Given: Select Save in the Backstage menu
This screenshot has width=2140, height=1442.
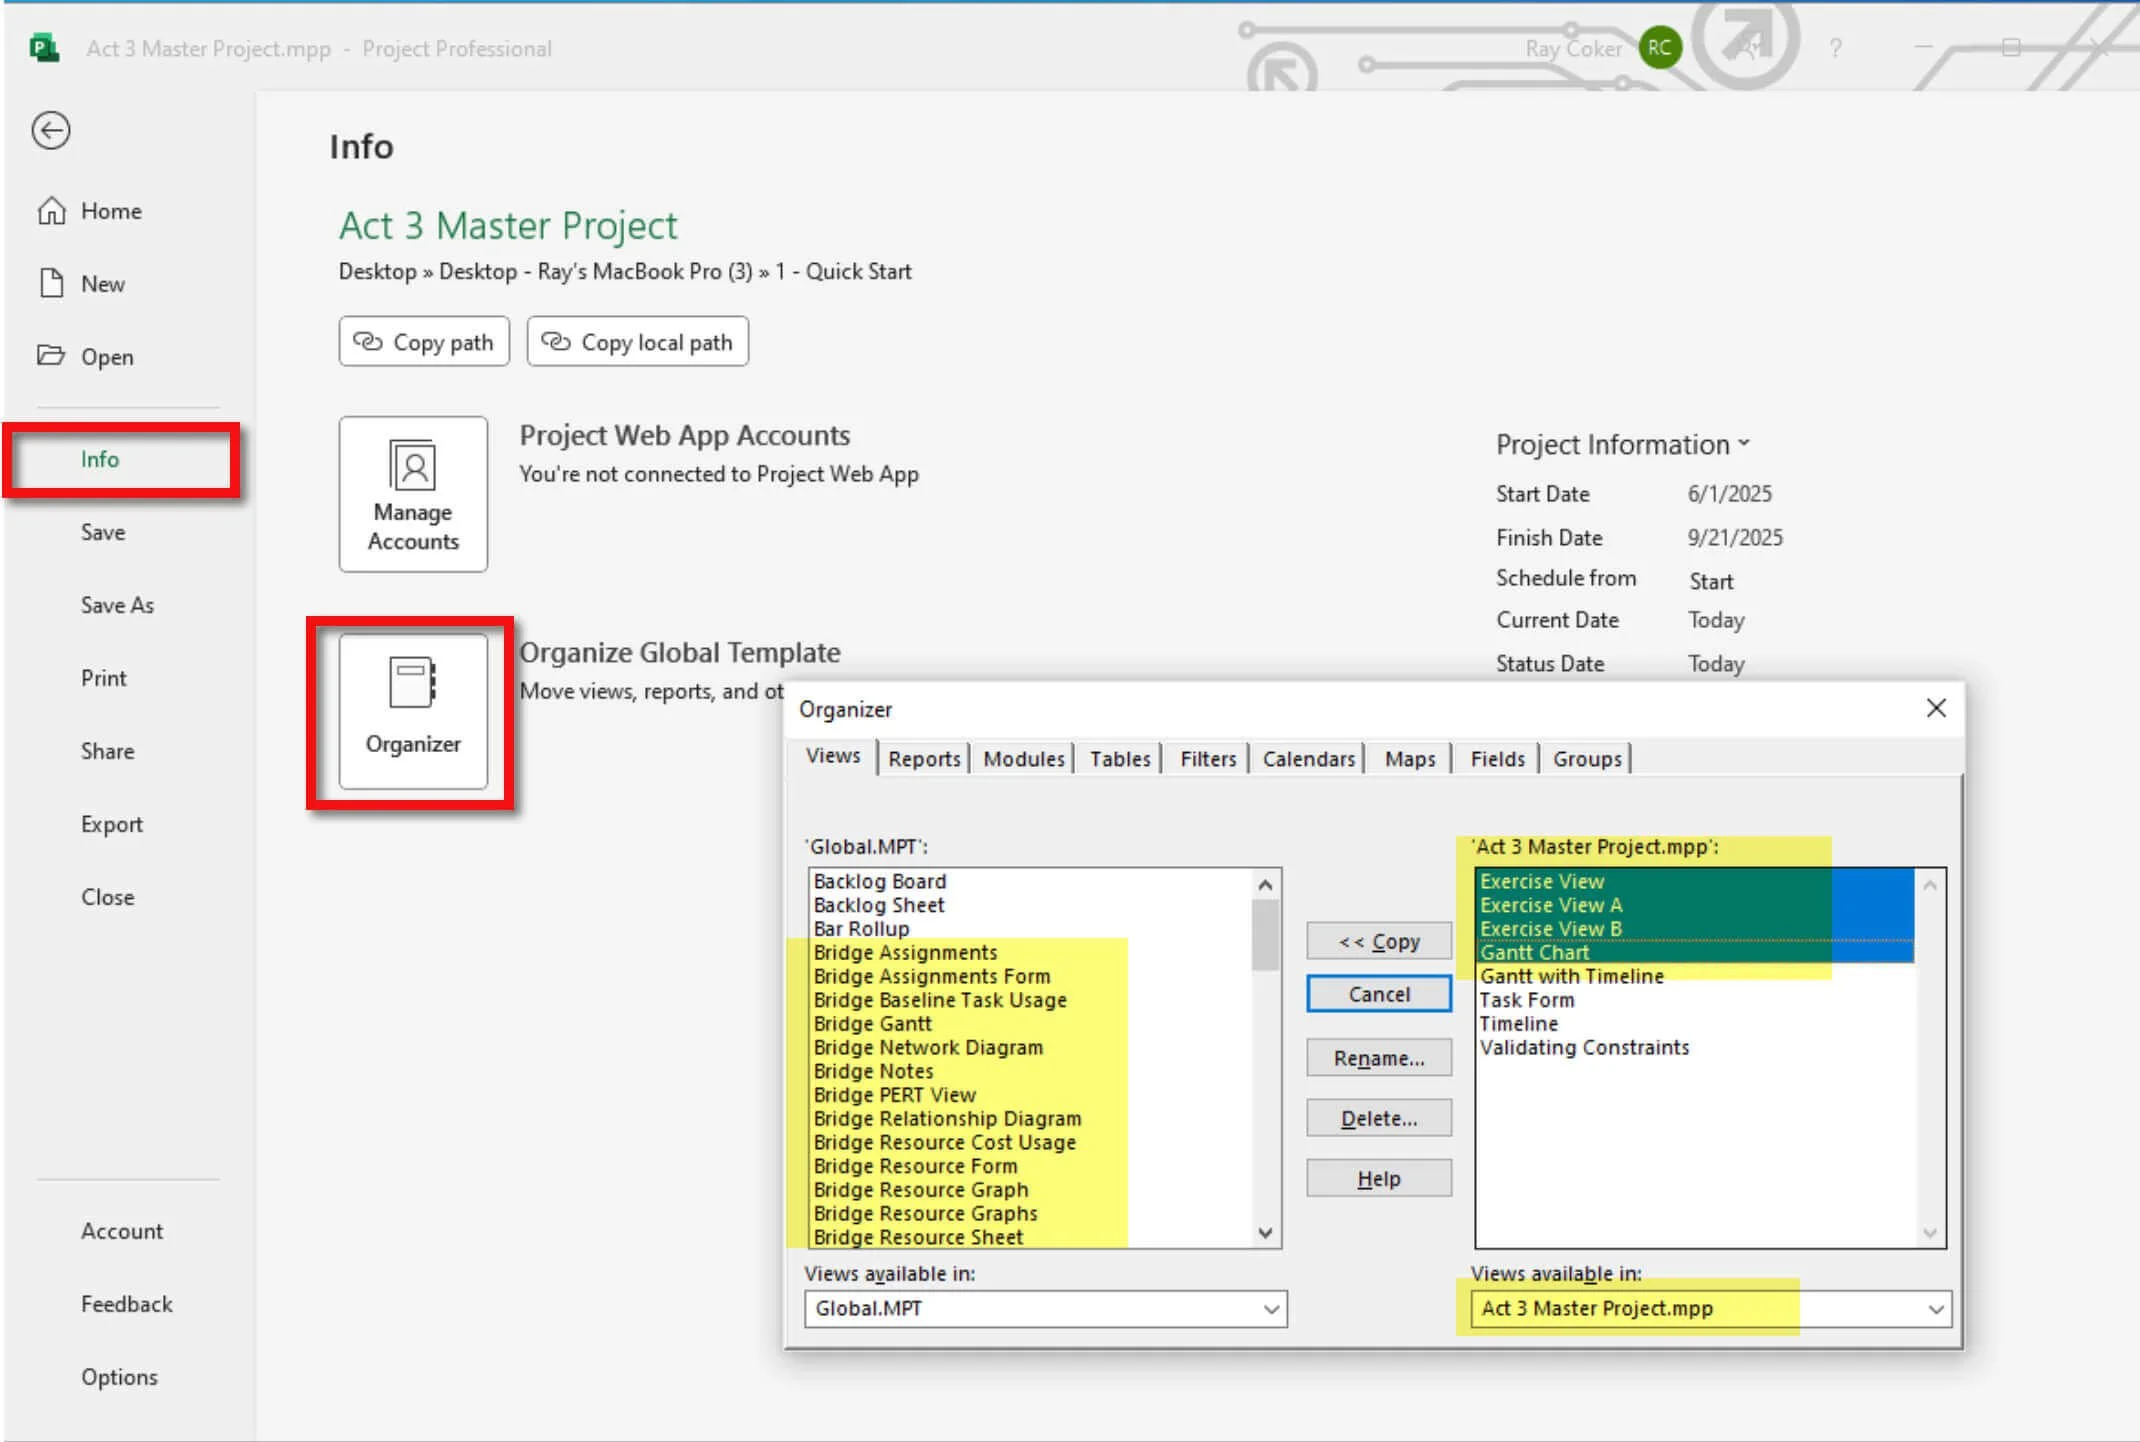Looking at the screenshot, I should pyautogui.click(x=103, y=532).
